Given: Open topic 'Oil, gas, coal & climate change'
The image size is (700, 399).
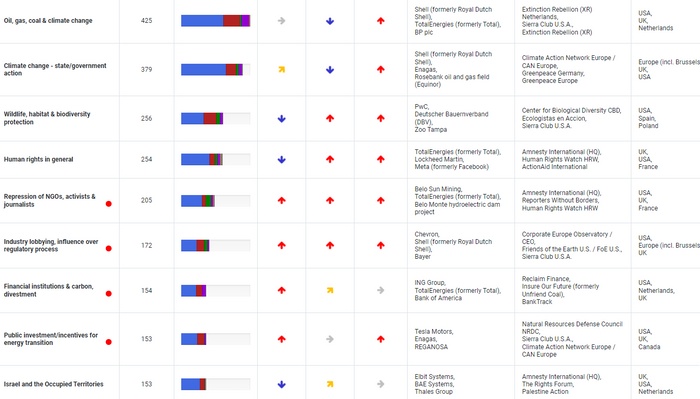Looking at the screenshot, I should coord(48,21).
